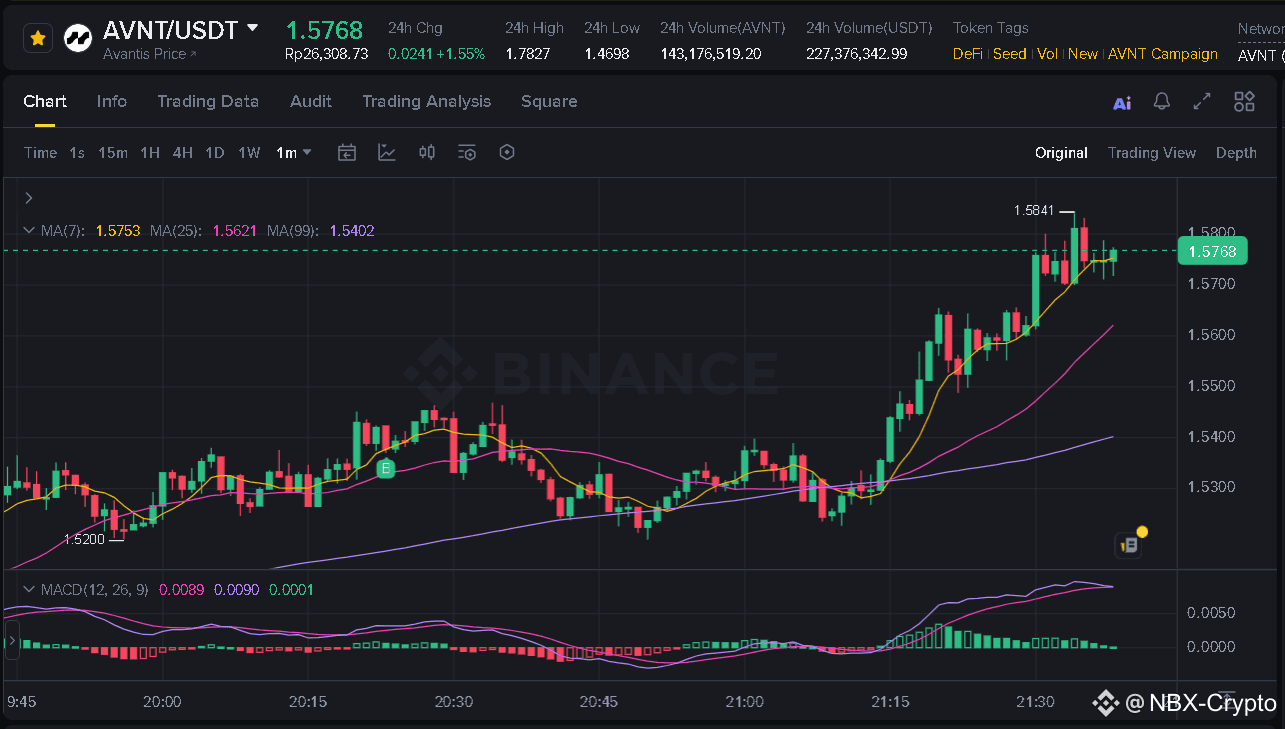Click the MA(99) value 1.5402

pos(352,231)
